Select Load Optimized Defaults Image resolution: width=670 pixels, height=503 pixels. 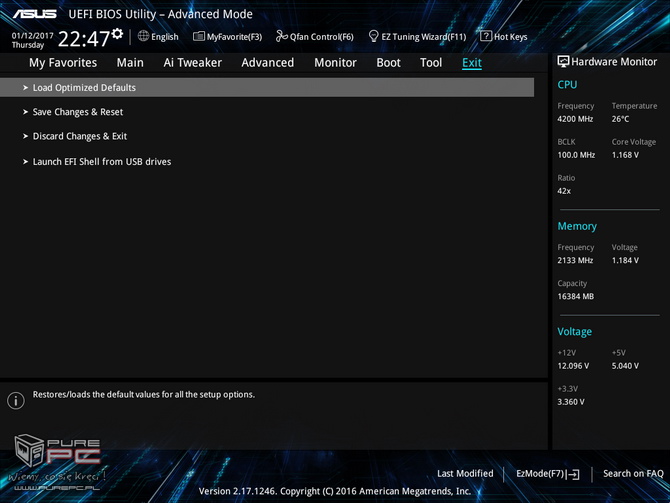pos(267,88)
